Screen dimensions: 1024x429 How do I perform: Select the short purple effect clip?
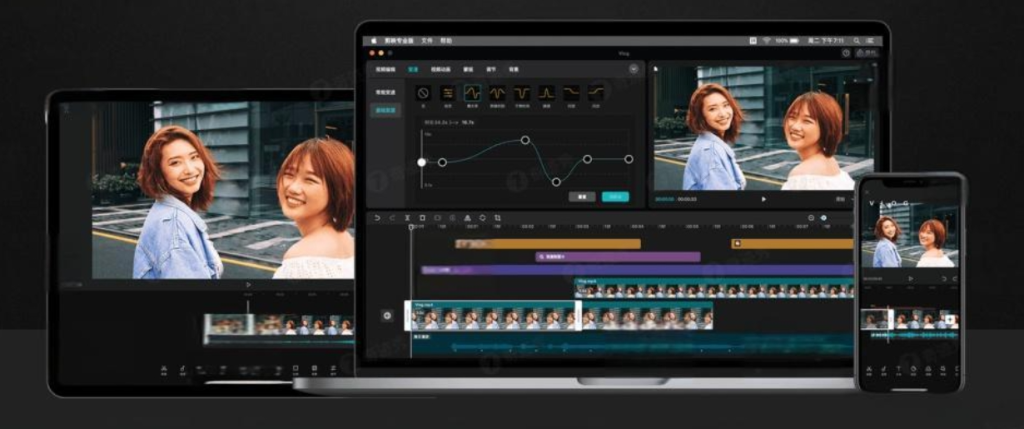coord(618,257)
